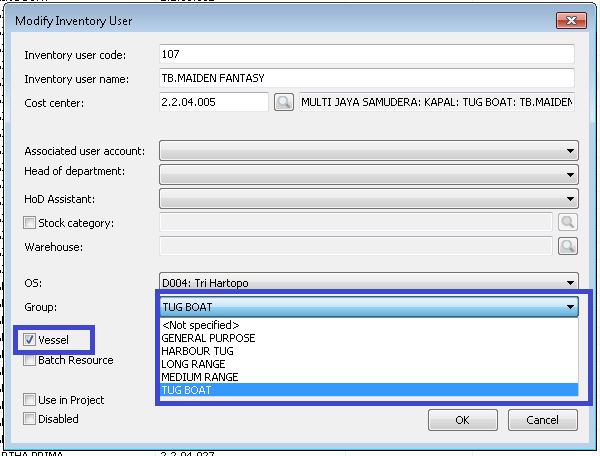The image size is (600, 456).
Task: Pick GENERAL PURPOSE from the Group options
Action: click(208, 338)
